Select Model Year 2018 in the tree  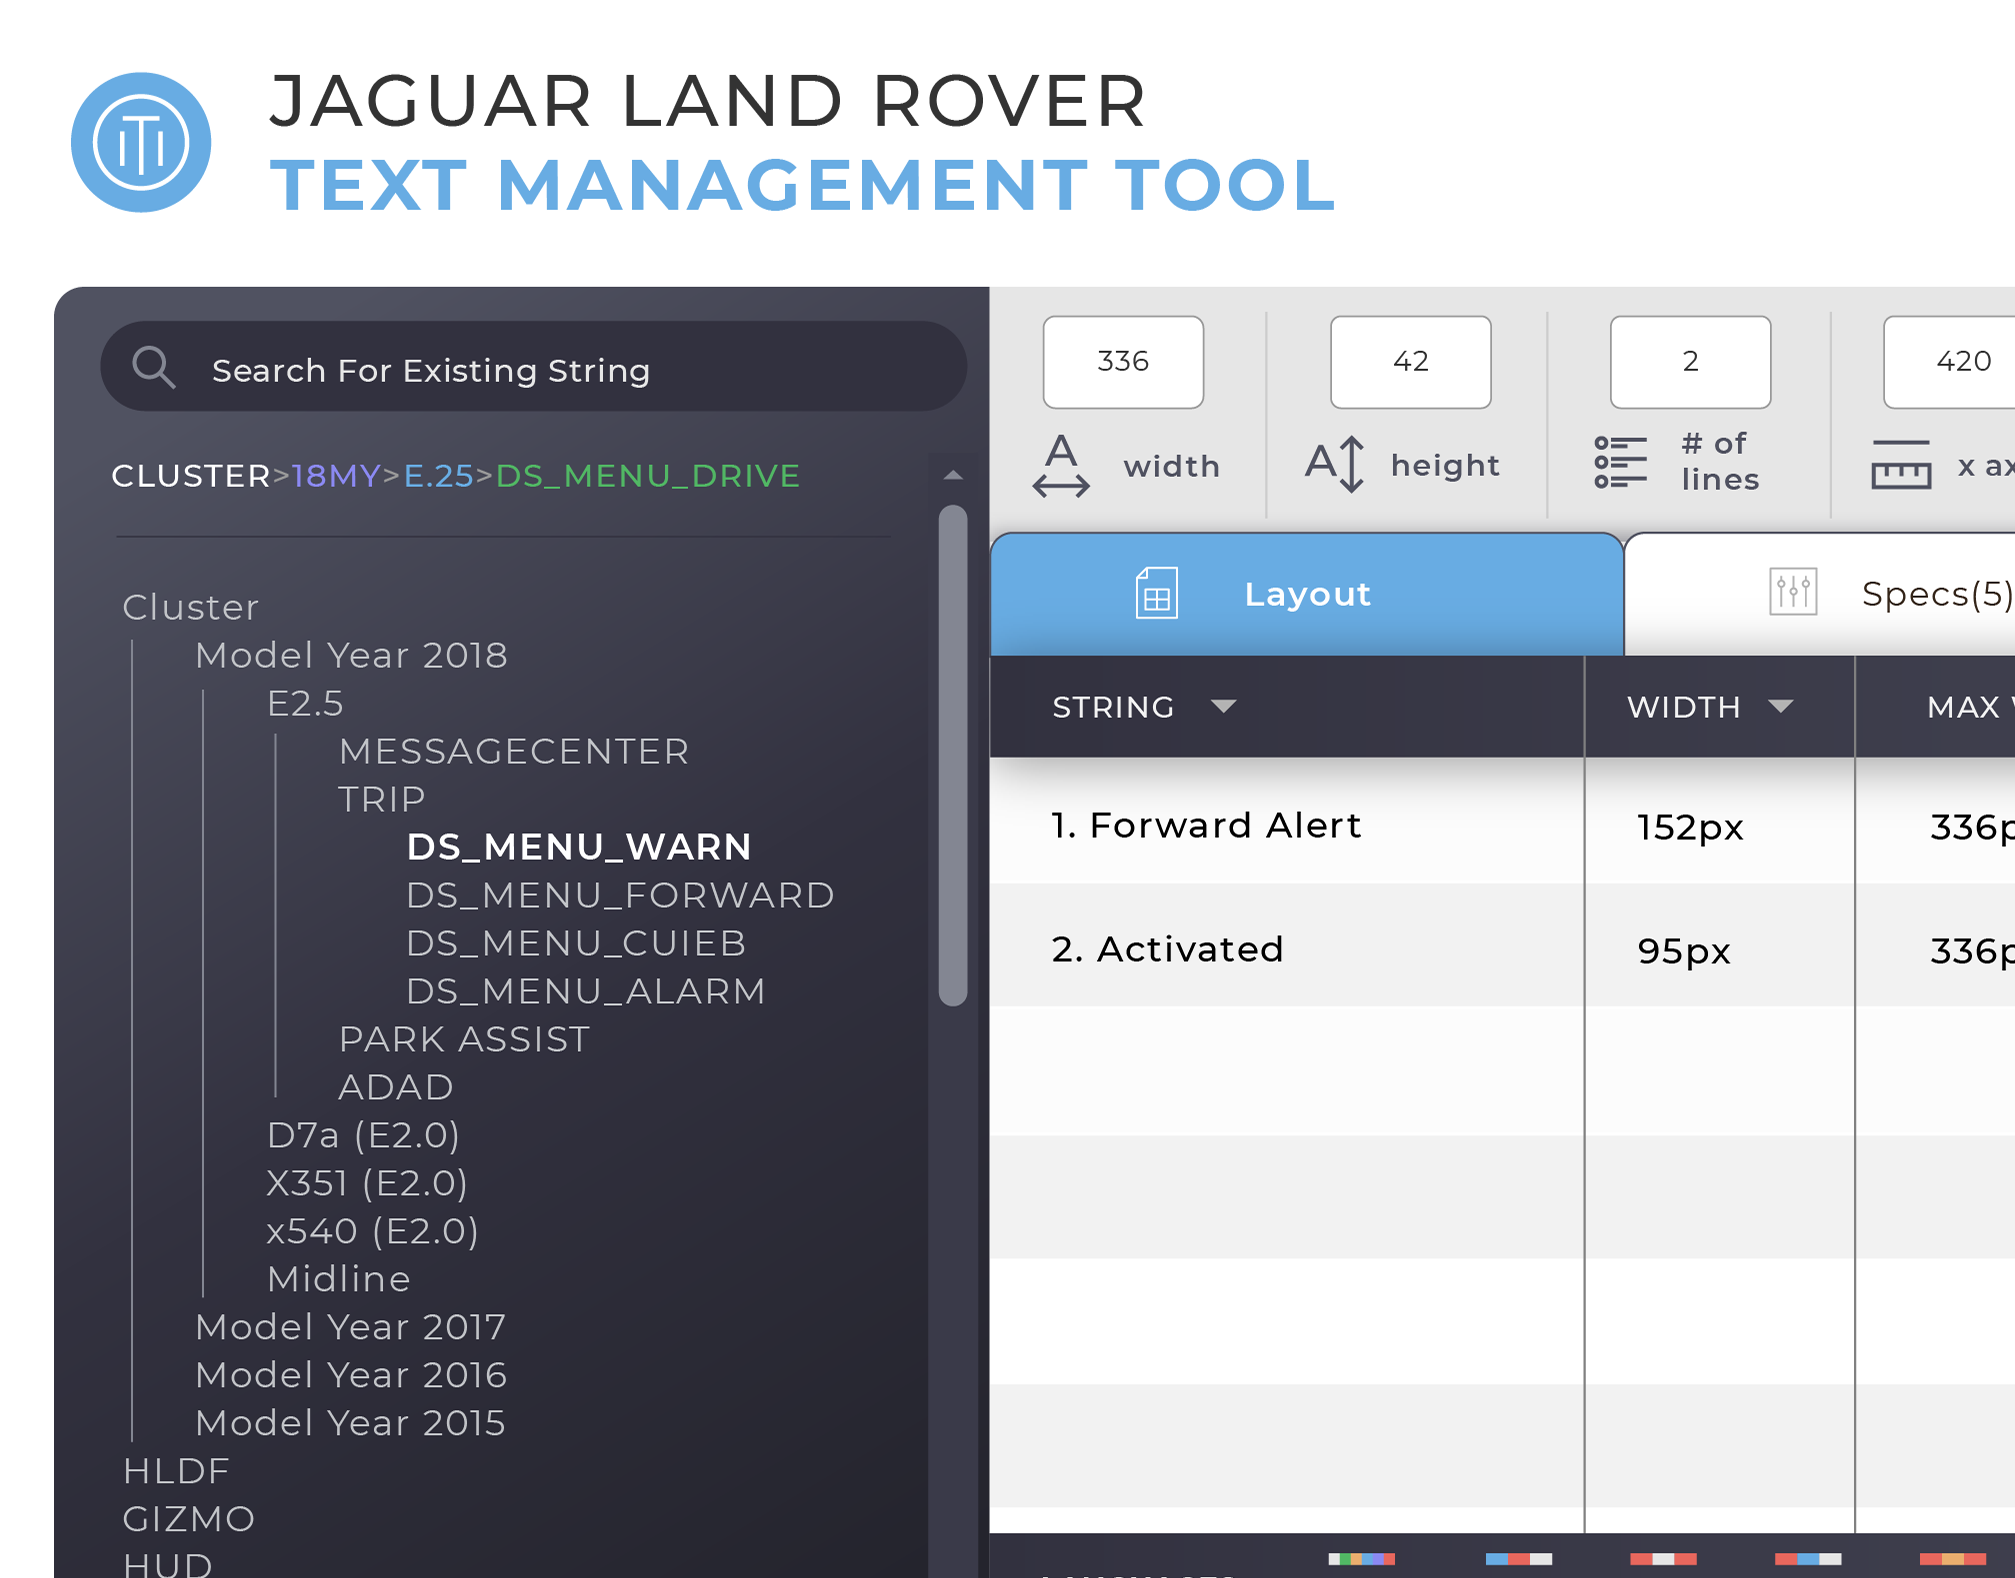351,655
